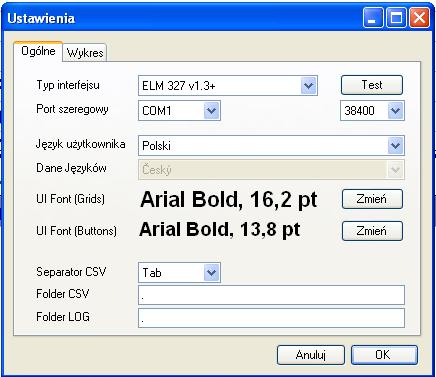Click the Folder CSV input field

click(x=271, y=295)
